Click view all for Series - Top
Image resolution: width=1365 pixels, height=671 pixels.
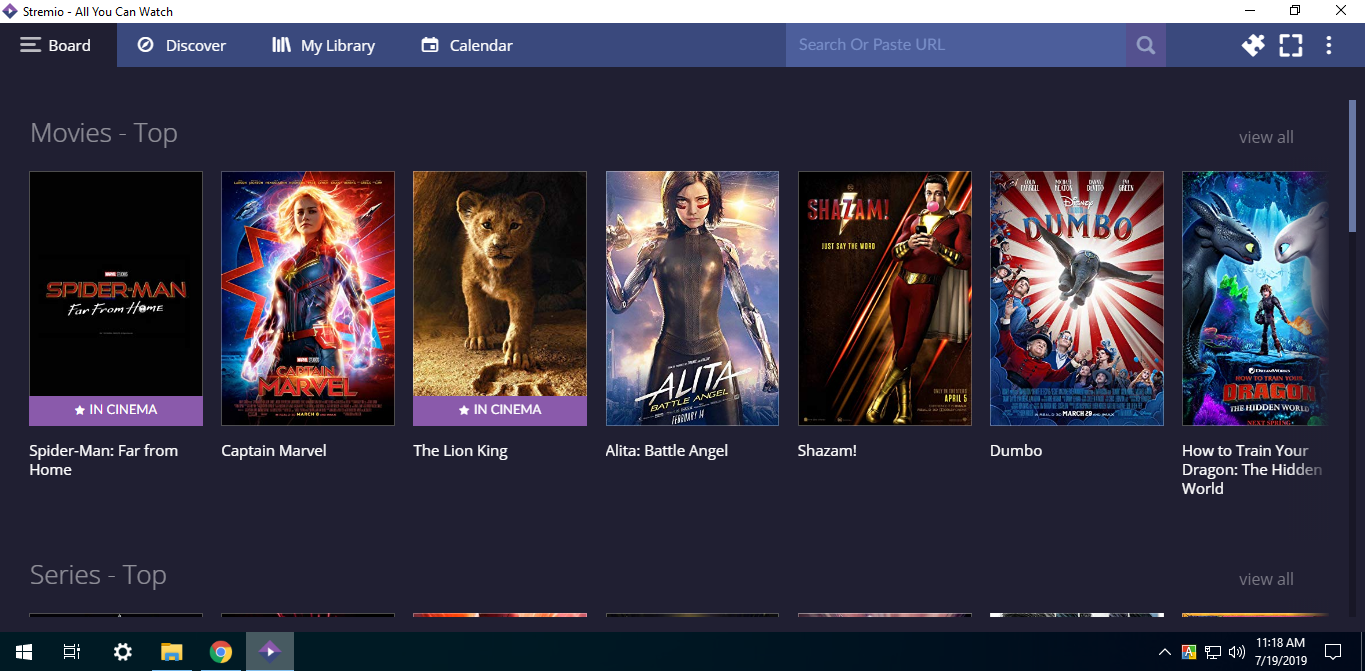(1266, 579)
